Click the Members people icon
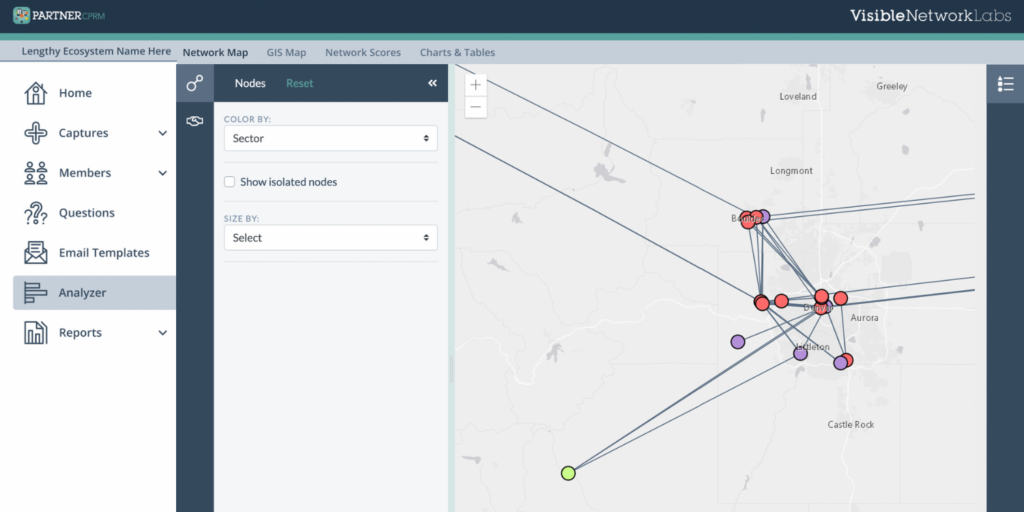1024x512 pixels. (x=35, y=173)
